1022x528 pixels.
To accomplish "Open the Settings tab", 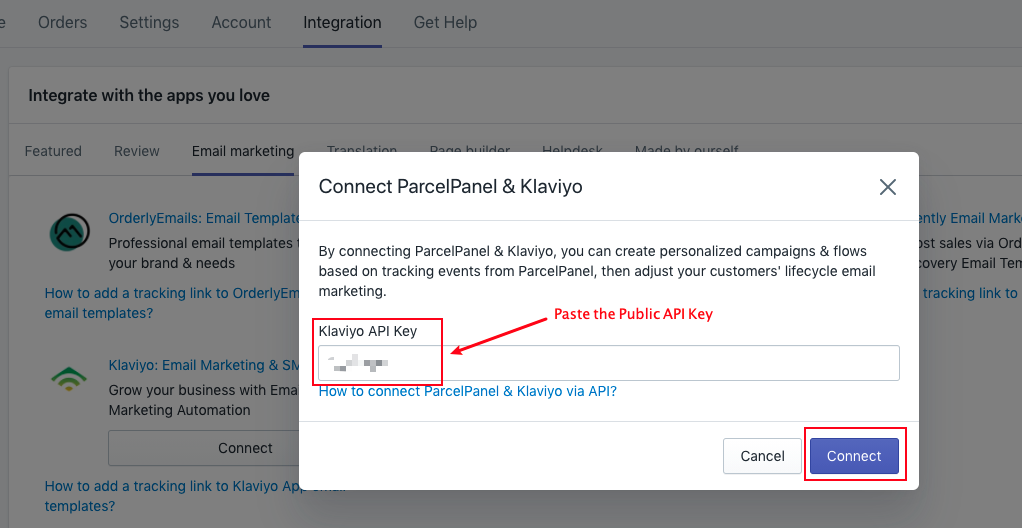I will pyautogui.click(x=149, y=23).
